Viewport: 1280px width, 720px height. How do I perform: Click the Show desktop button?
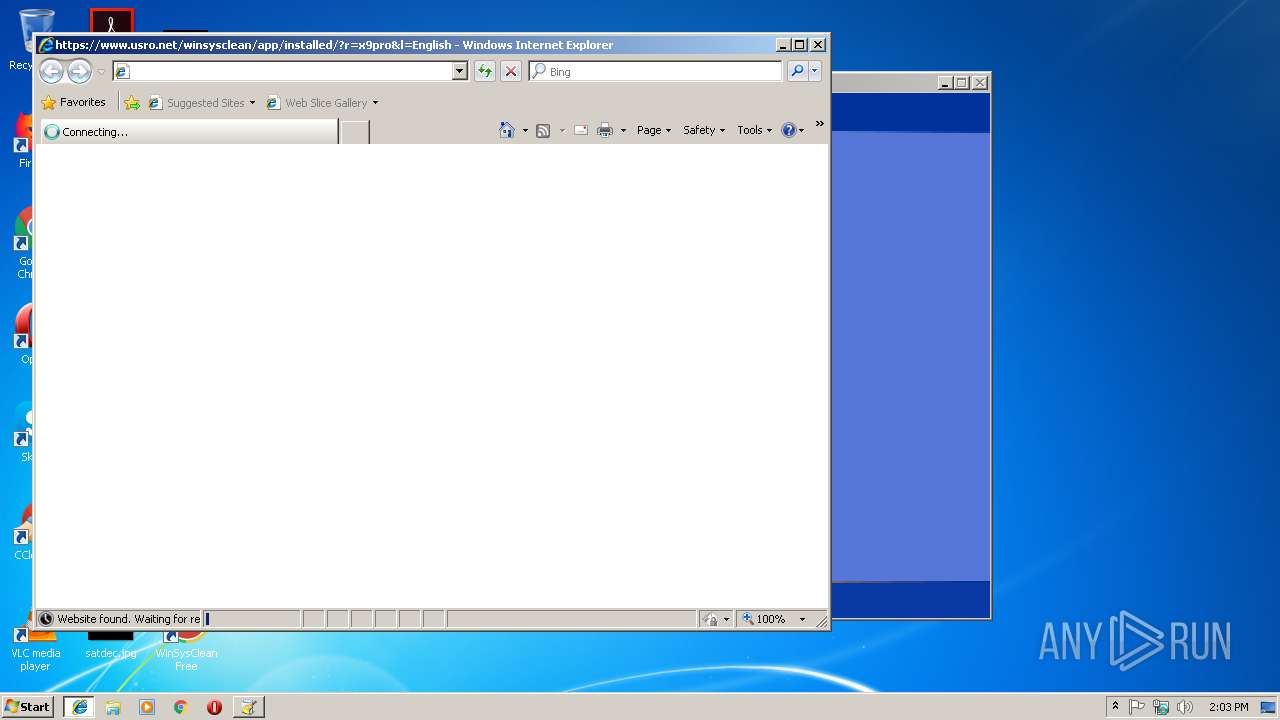[1268, 707]
